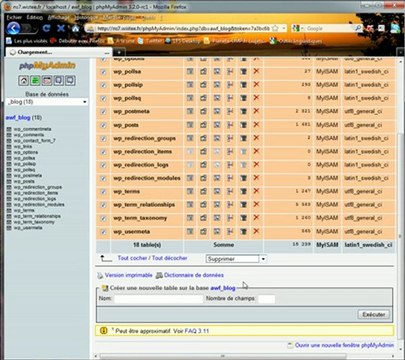The height and width of the screenshot is (360, 405).
Task: Go to the Firefox home page icon
Action: pyautogui.click(x=76, y=28)
